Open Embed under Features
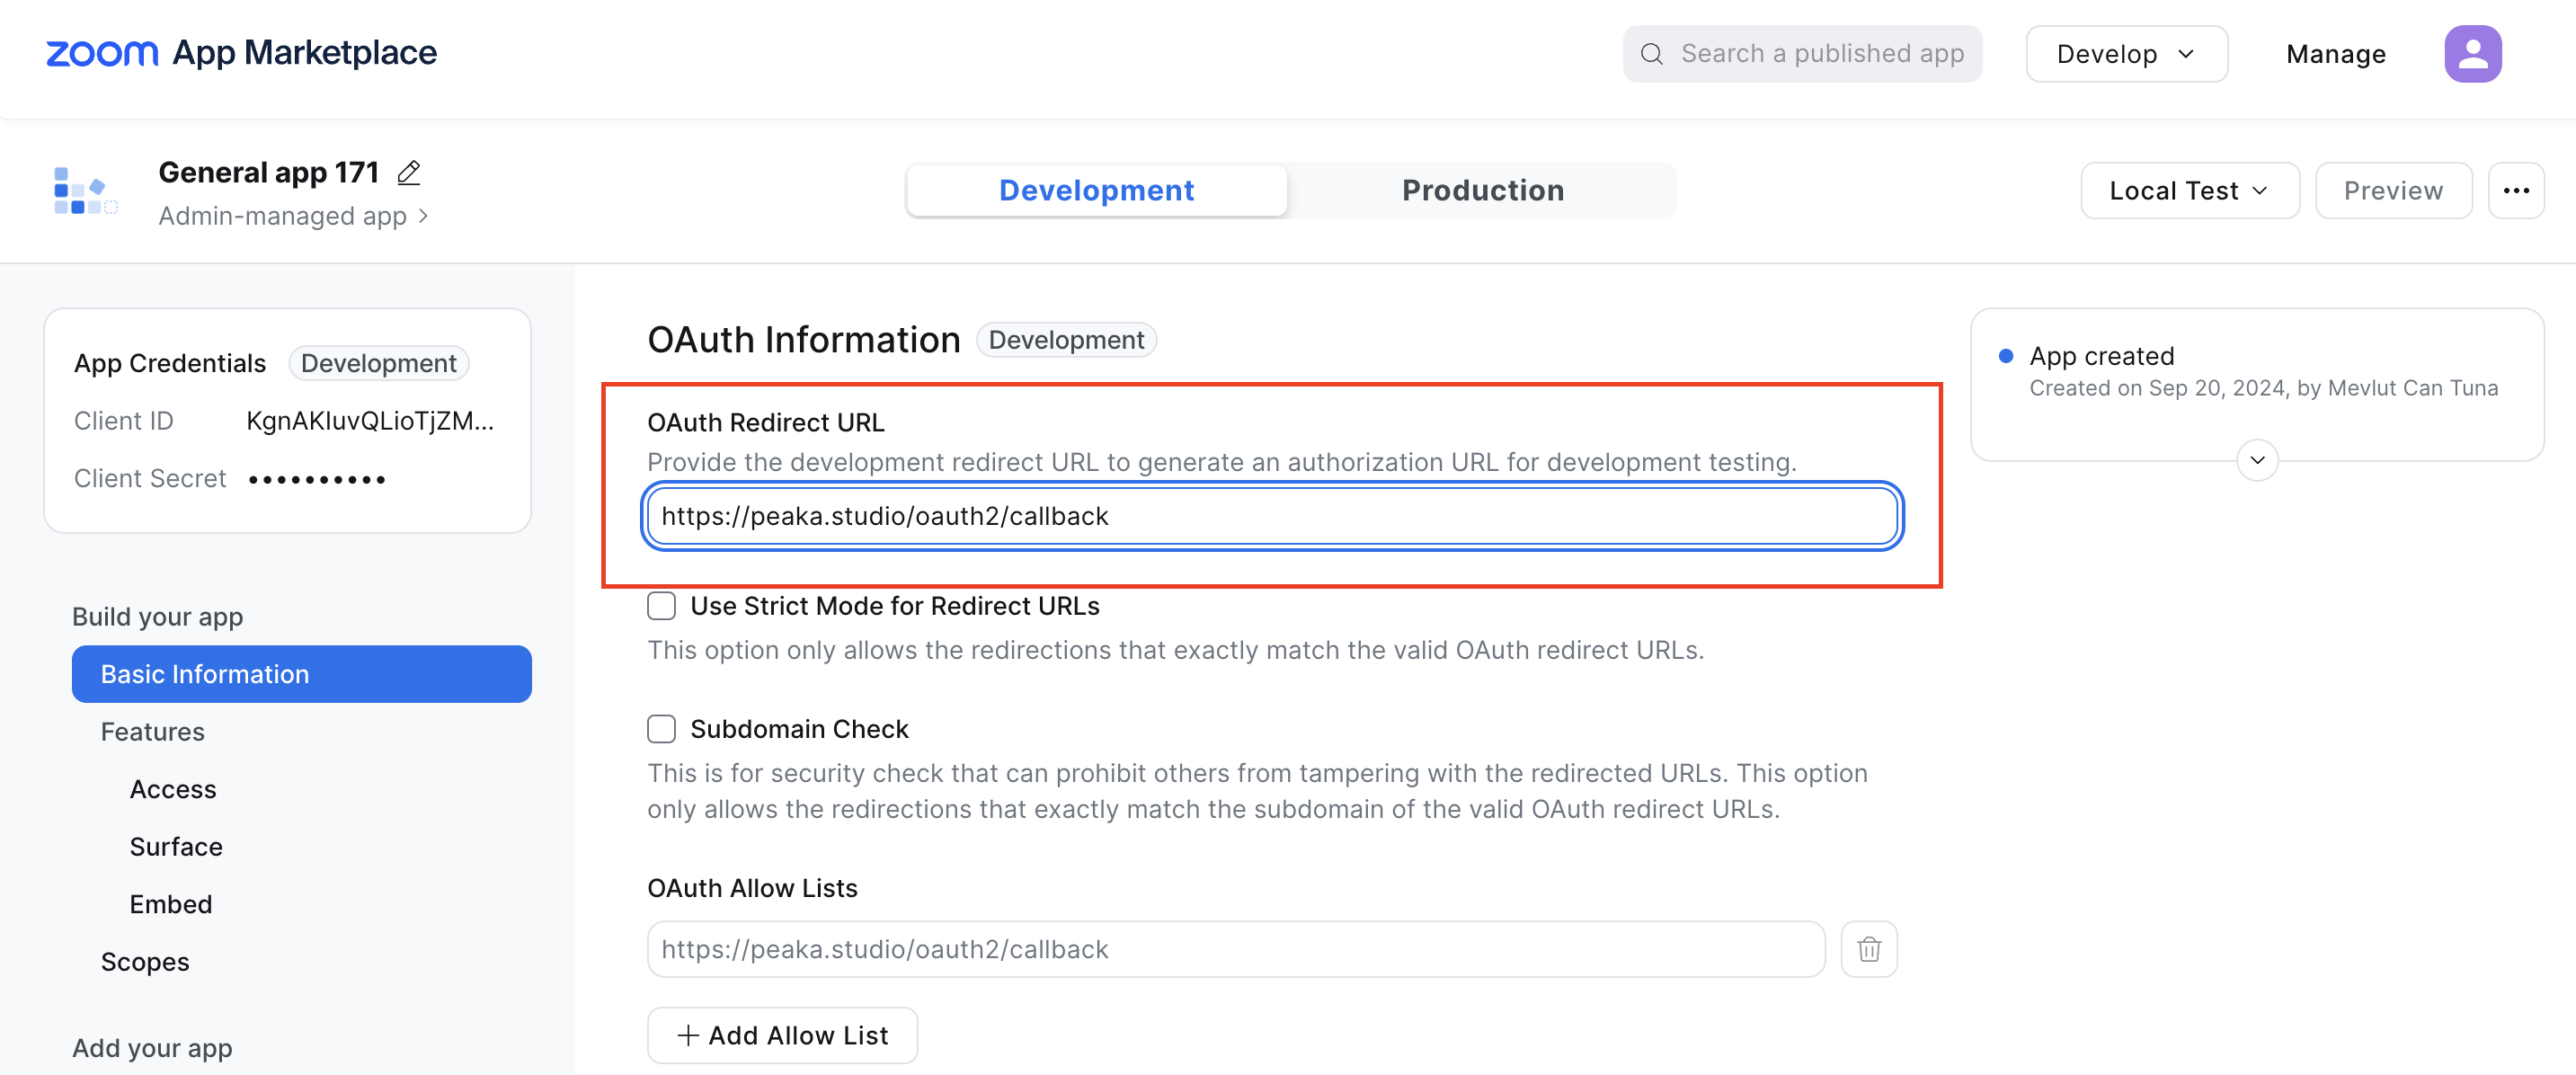This screenshot has height=1075, width=2576. pyautogui.click(x=171, y=904)
